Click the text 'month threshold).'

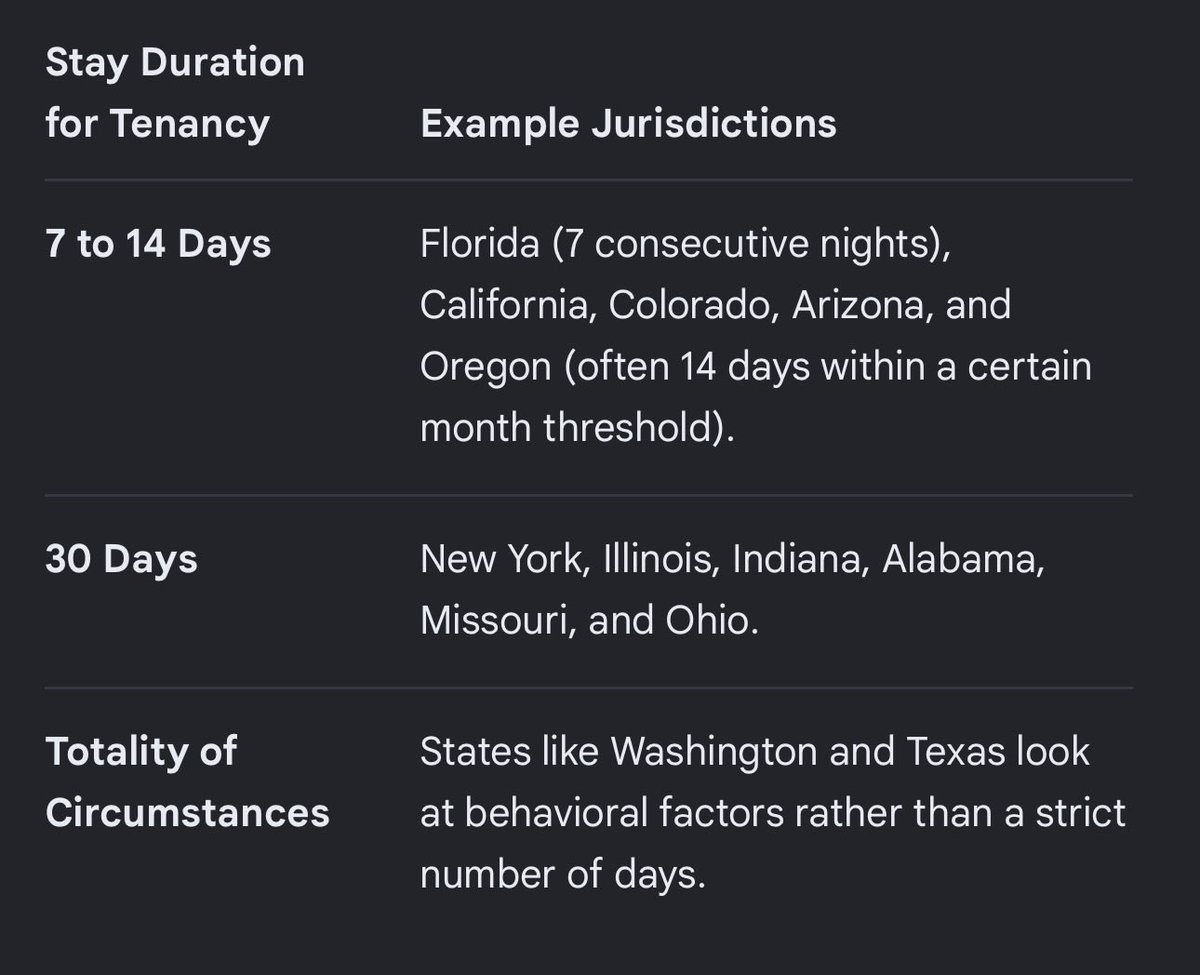point(577,428)
